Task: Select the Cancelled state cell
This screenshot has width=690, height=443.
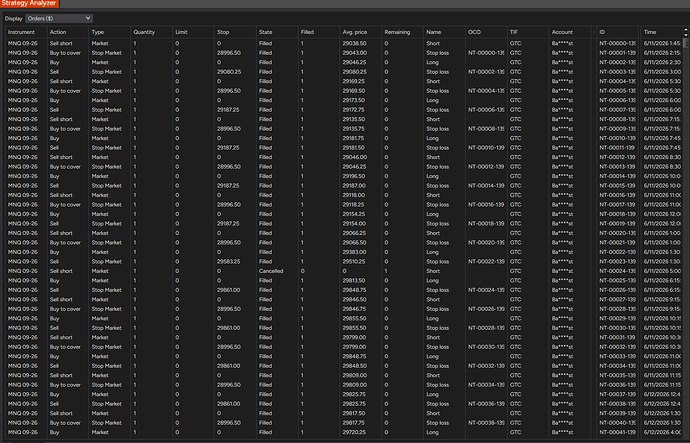Action: click(x=271, y=271)
